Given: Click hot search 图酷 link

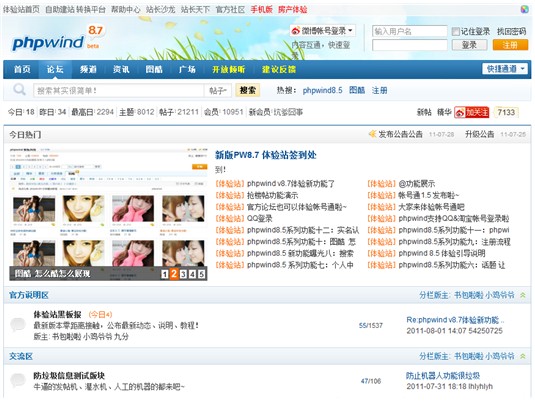Looking at the screenshot, I should (357, 90).
